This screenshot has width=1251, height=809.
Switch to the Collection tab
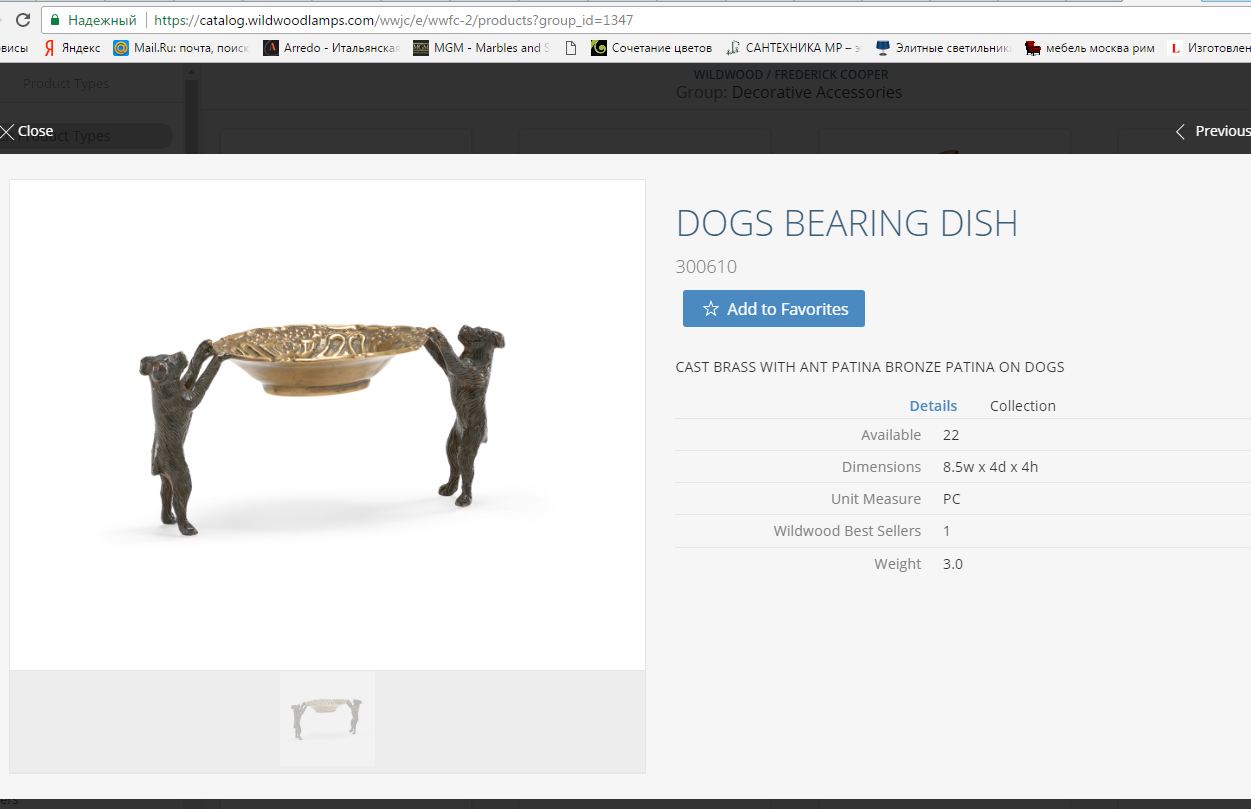click(x=1023, y=406)
